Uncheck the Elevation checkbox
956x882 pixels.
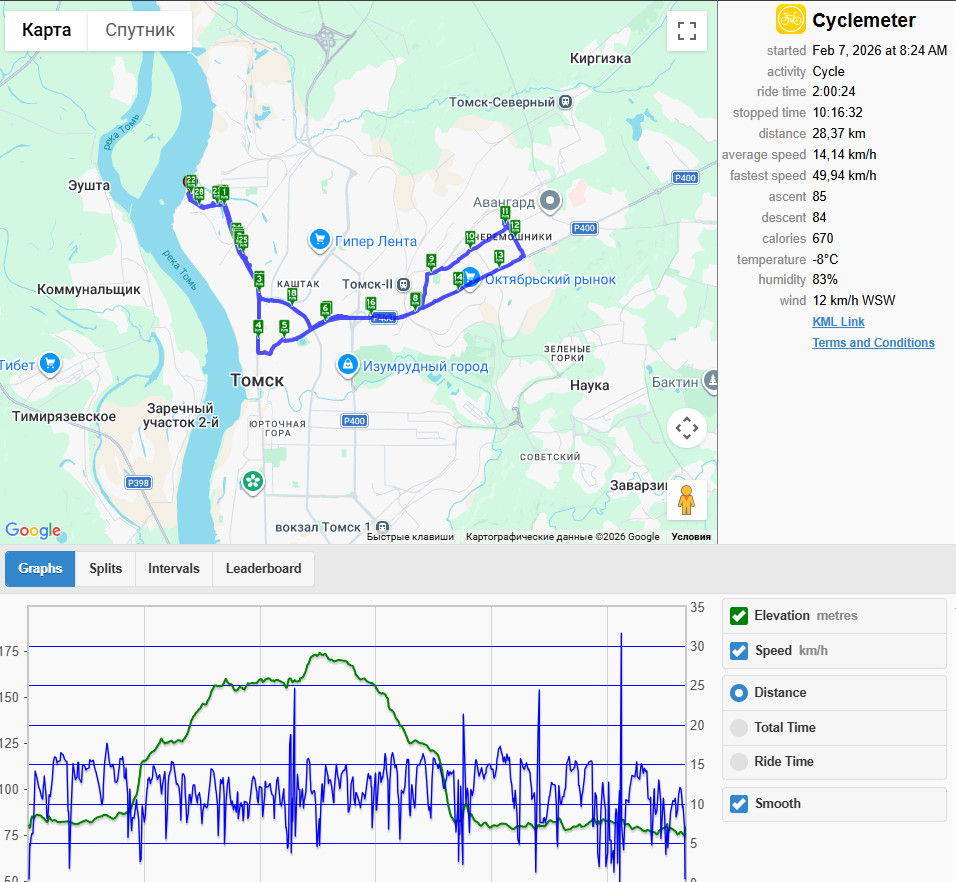[738, 616]
